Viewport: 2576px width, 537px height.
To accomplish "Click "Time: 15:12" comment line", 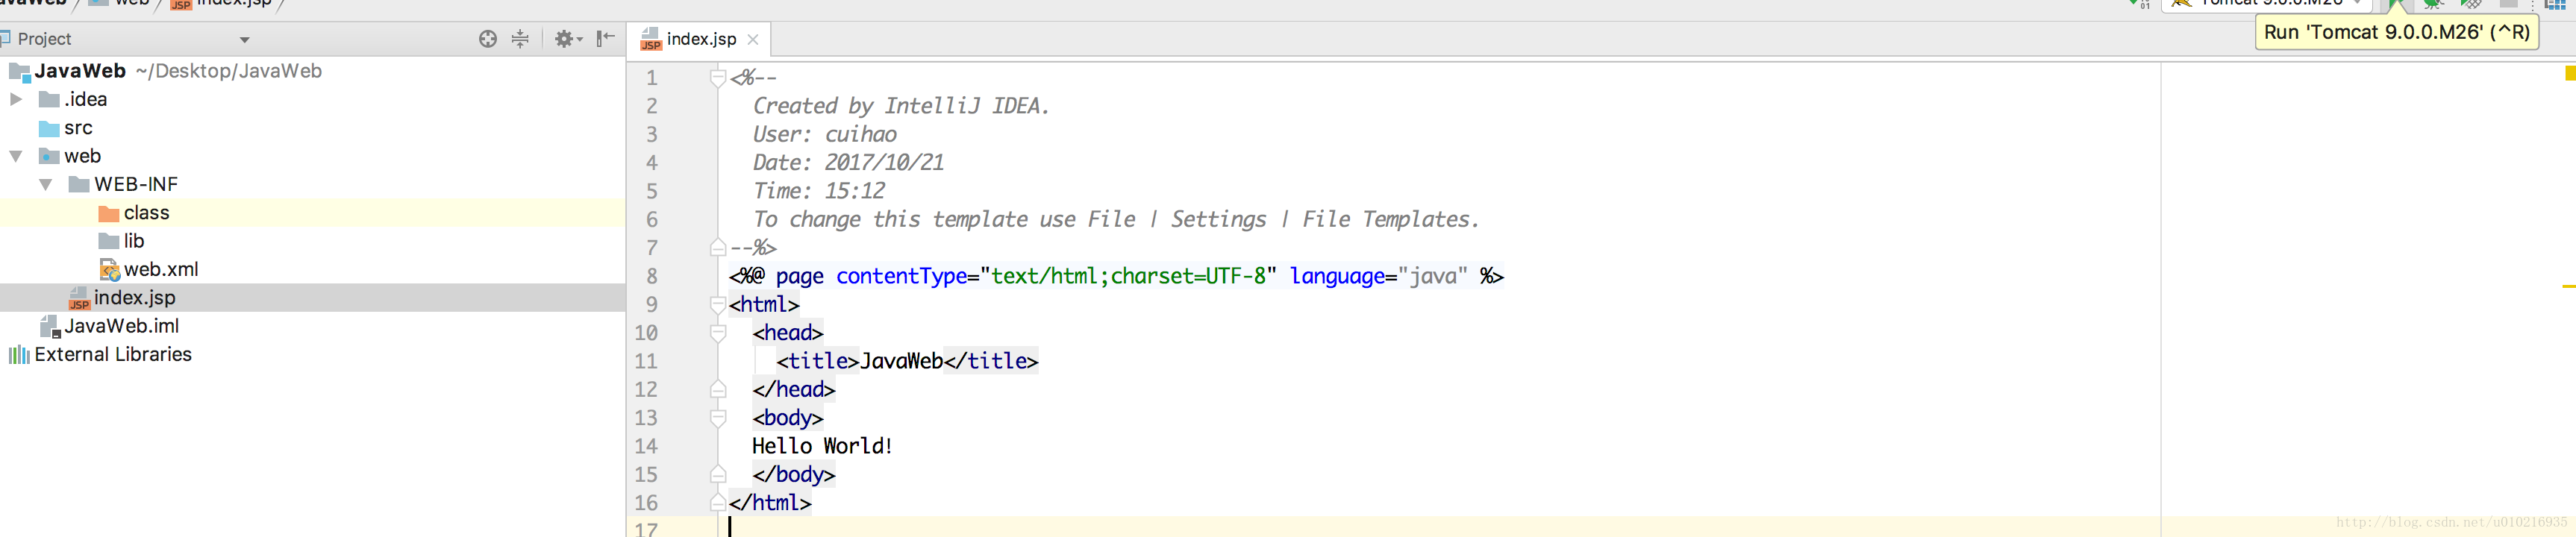I will pos(818,191).
